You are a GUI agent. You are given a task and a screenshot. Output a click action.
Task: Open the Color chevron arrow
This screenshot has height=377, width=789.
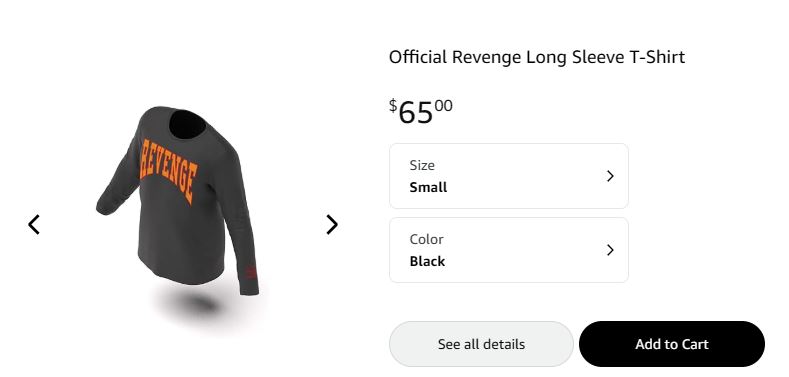tap(610, 250)
